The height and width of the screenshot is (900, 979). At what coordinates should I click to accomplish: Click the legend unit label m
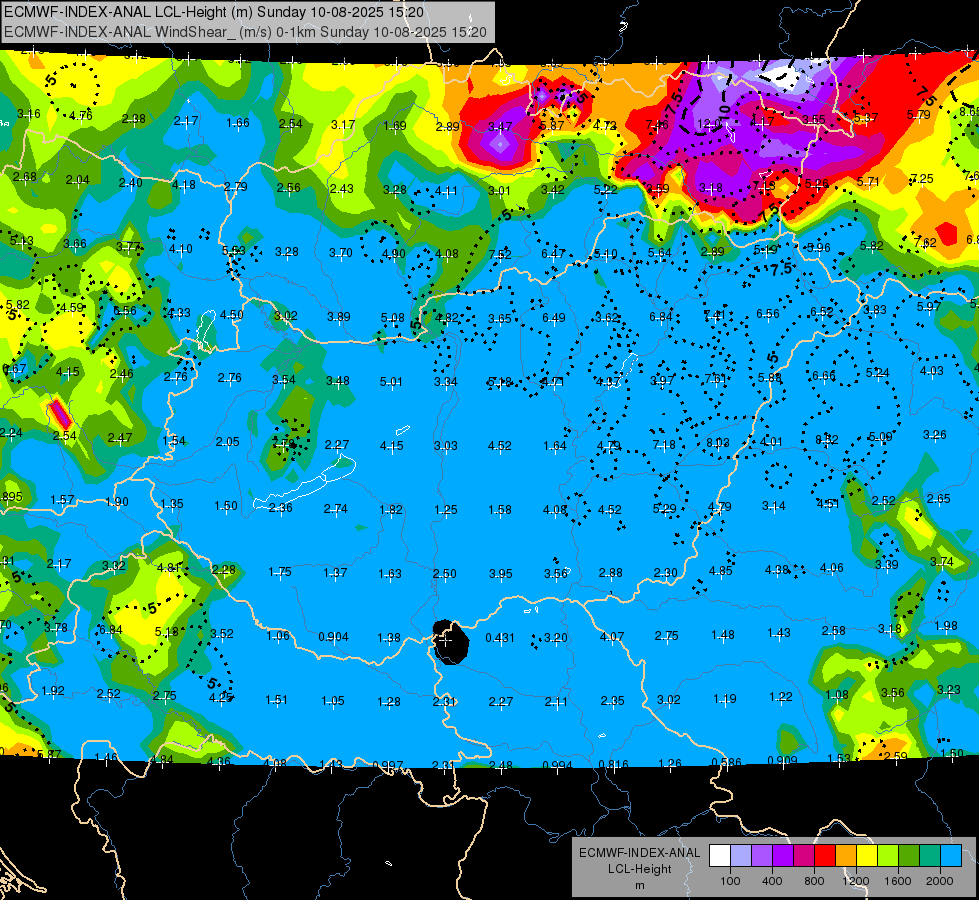(639, 886)
